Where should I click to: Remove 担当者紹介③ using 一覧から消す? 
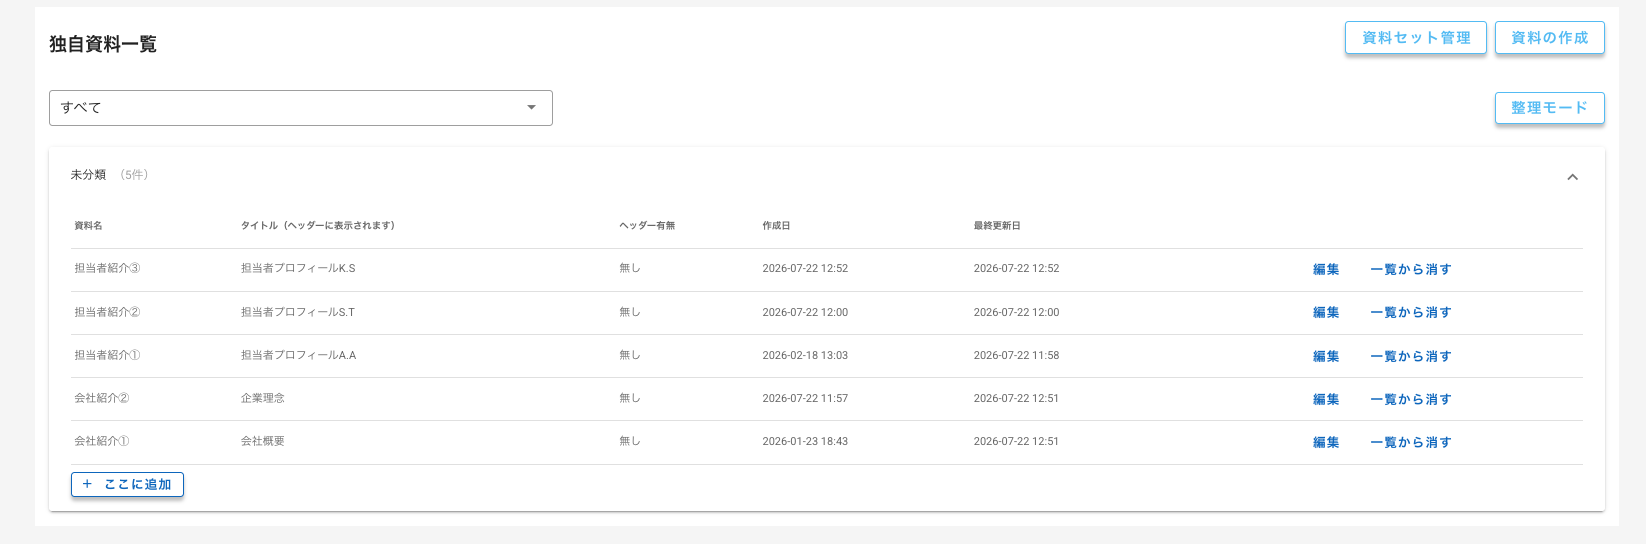coord(1410,269)
